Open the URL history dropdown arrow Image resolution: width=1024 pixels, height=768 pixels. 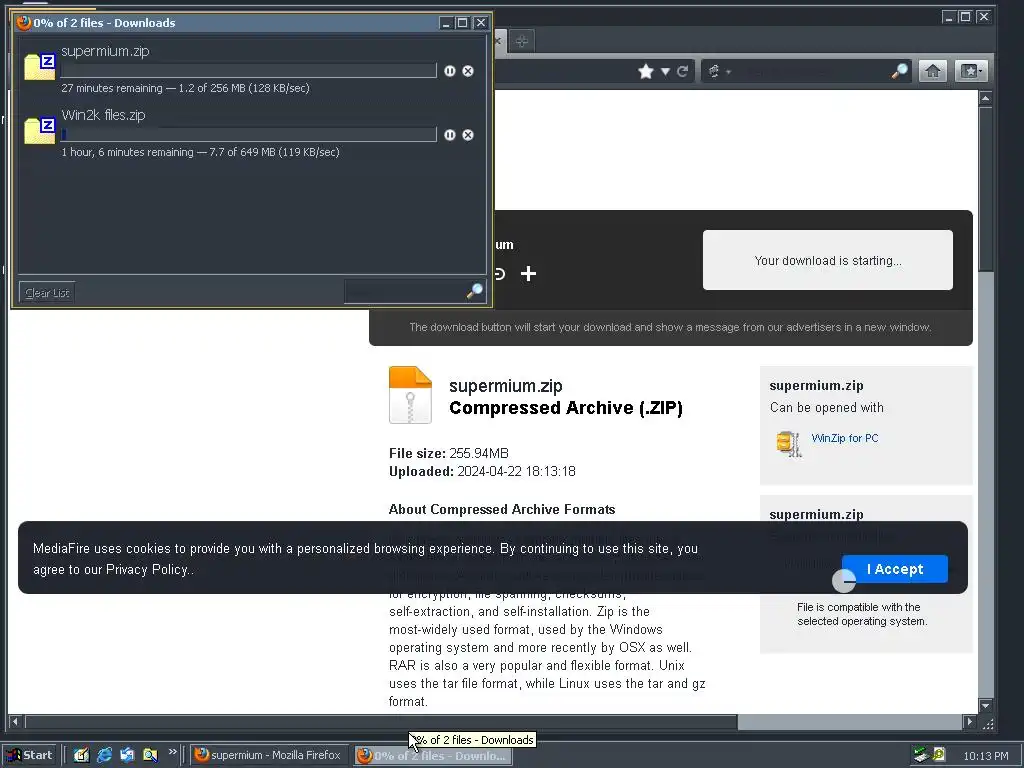[665, 71]
